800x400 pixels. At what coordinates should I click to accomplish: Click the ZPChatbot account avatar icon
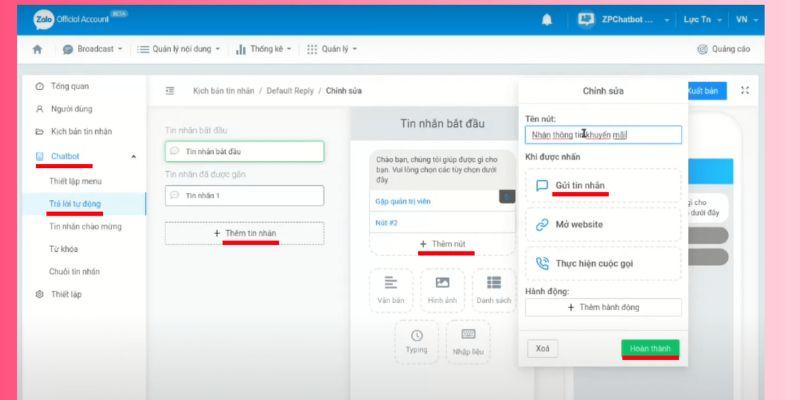click(x=586, y=19)
